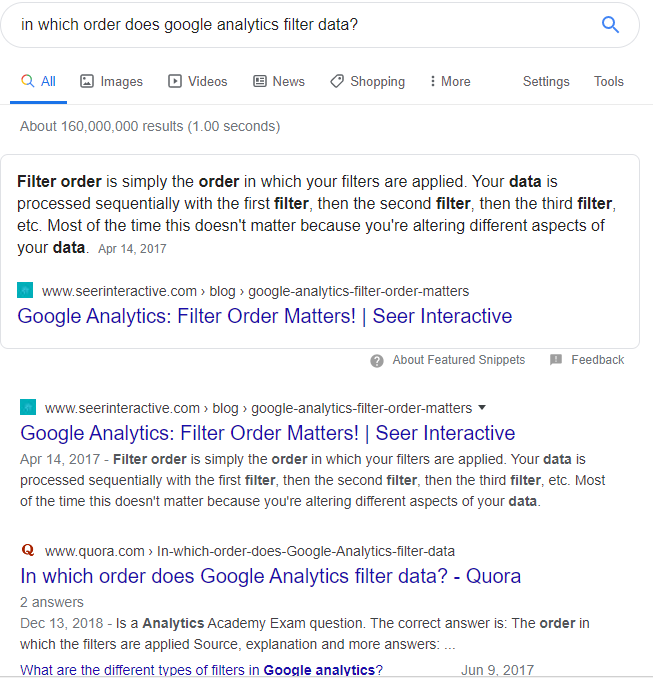Screen dimensions: 653x678
Task: Open the Quora result title link
Action: 270,576
